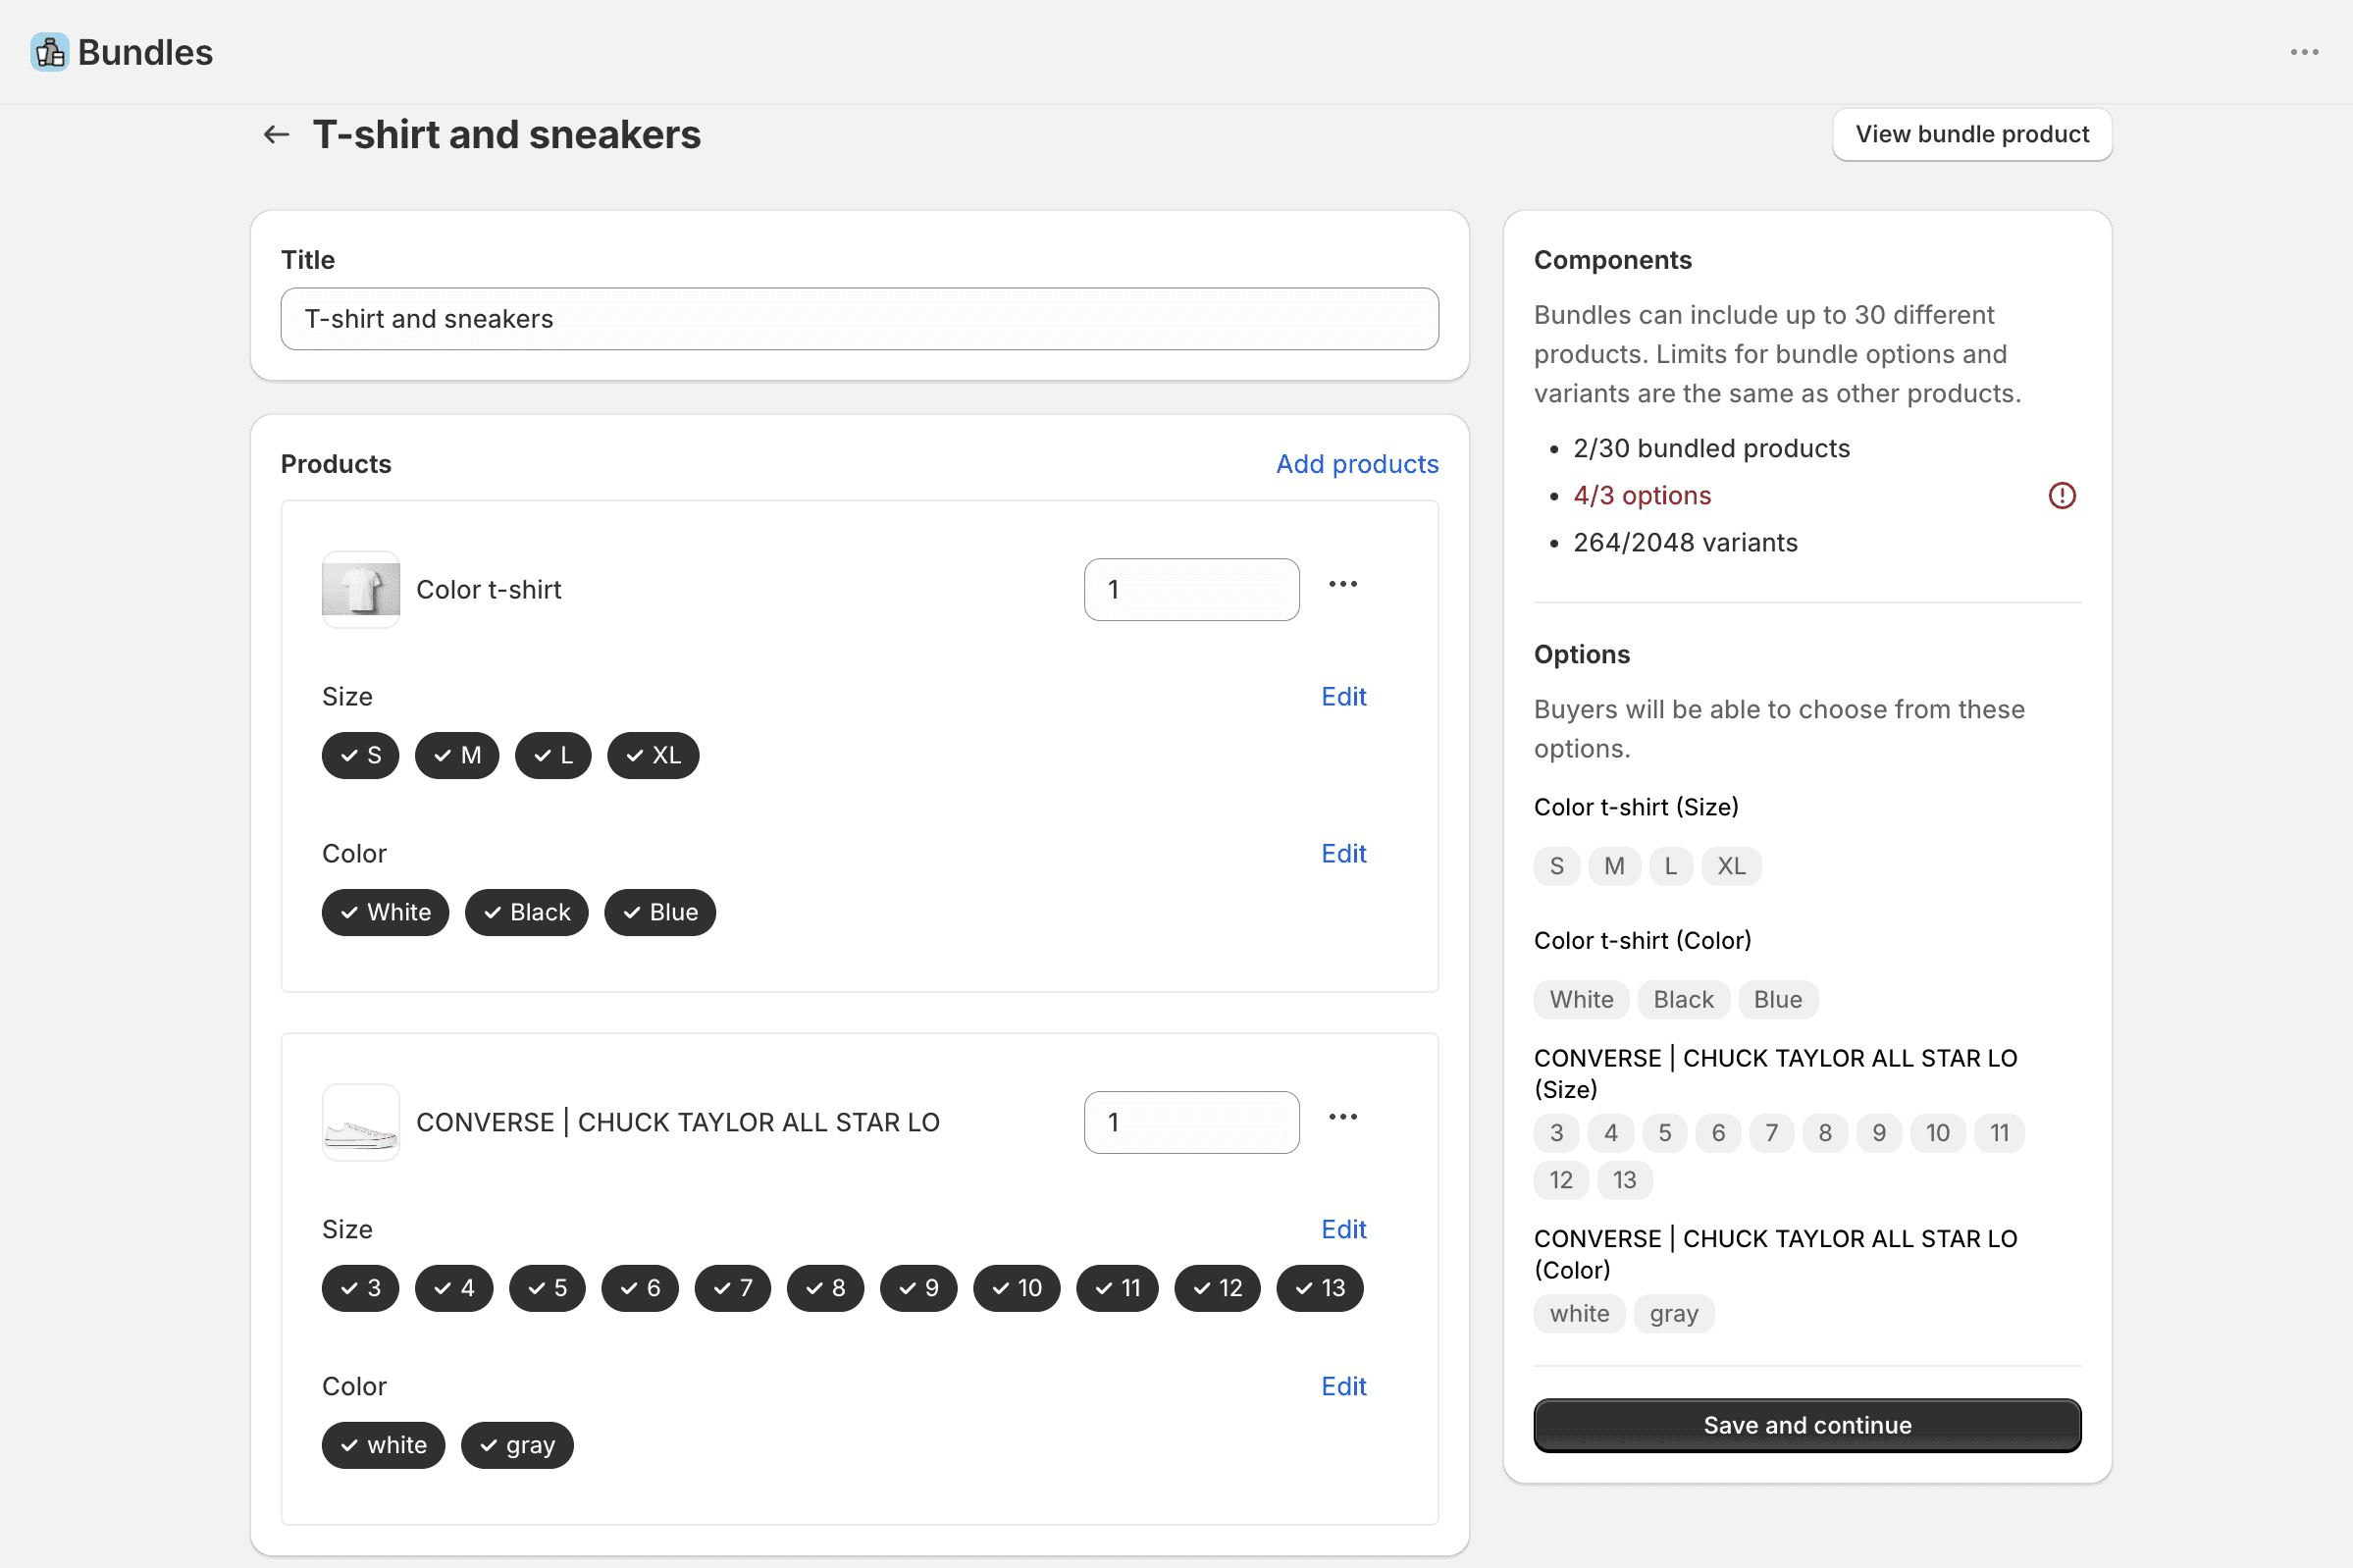The width and height of the screenshot is (2353, 1568).
Task: Toggle sneaker size 9 chip
Action: pyautogui.click(x=918, y=1288)
